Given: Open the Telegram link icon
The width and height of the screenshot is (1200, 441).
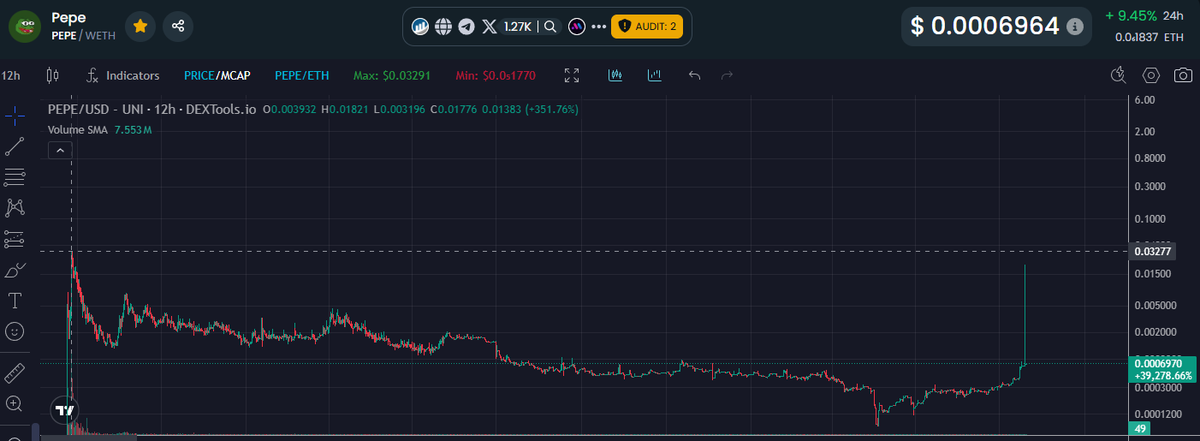Looking at the screenshot, I should [466, 27].
